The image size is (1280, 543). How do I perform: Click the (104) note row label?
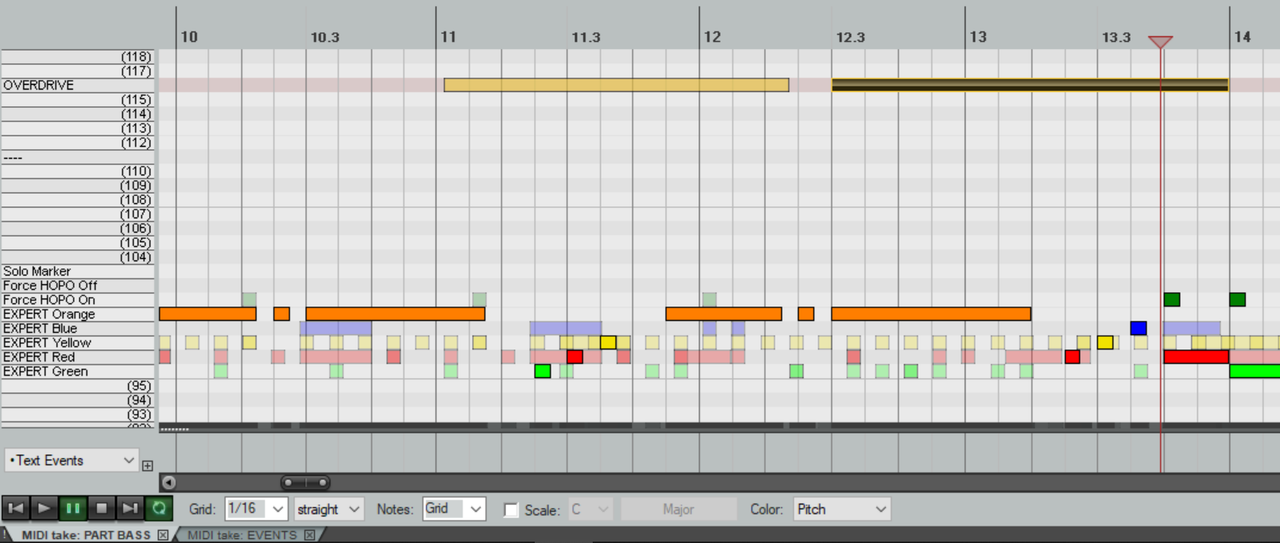[78, 257]
